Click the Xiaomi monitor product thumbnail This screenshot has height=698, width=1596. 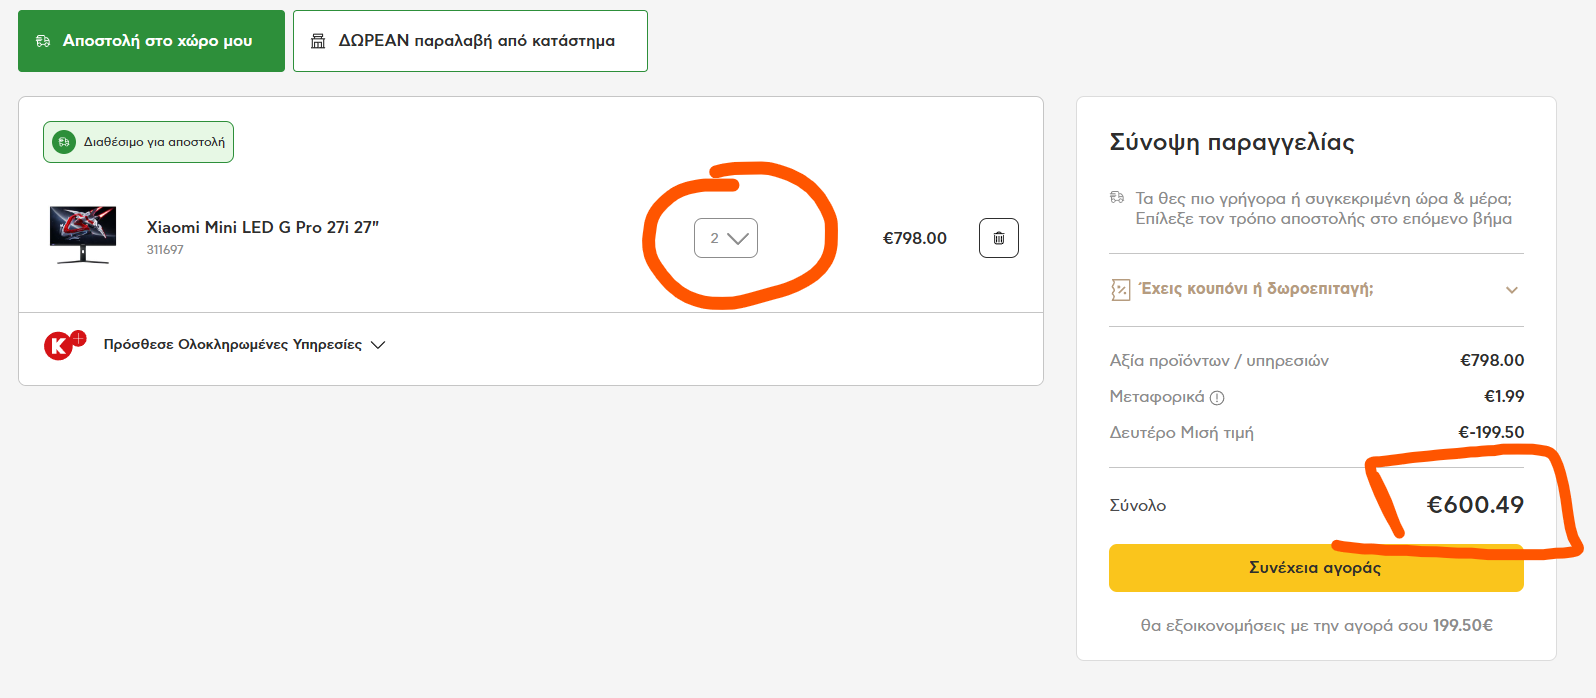point(83,235)
